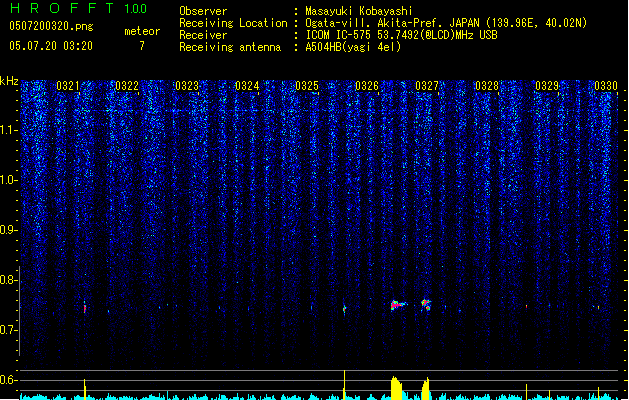This screenshot has width=629, height=400.
Task: Click the 'meteor' count label
Action: (x=142, y=31)
